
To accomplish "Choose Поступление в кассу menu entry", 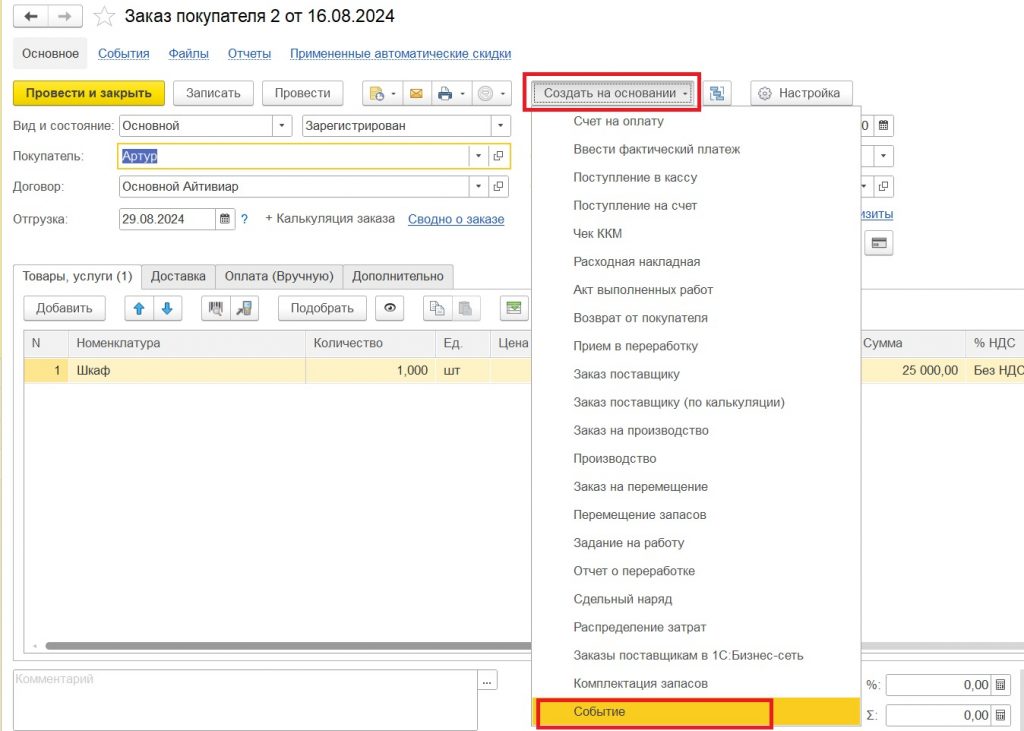I will [x=696, y=177].
